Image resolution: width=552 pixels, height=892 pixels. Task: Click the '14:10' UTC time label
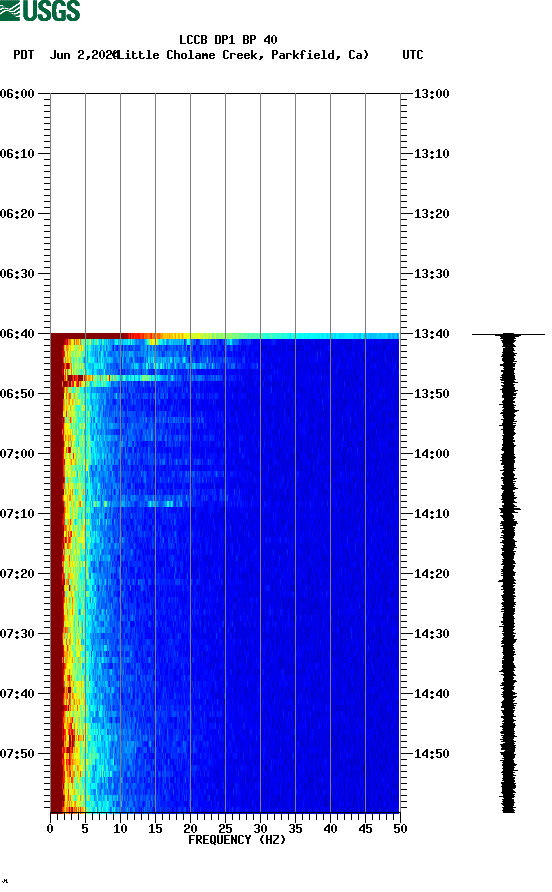coord(432,514)
